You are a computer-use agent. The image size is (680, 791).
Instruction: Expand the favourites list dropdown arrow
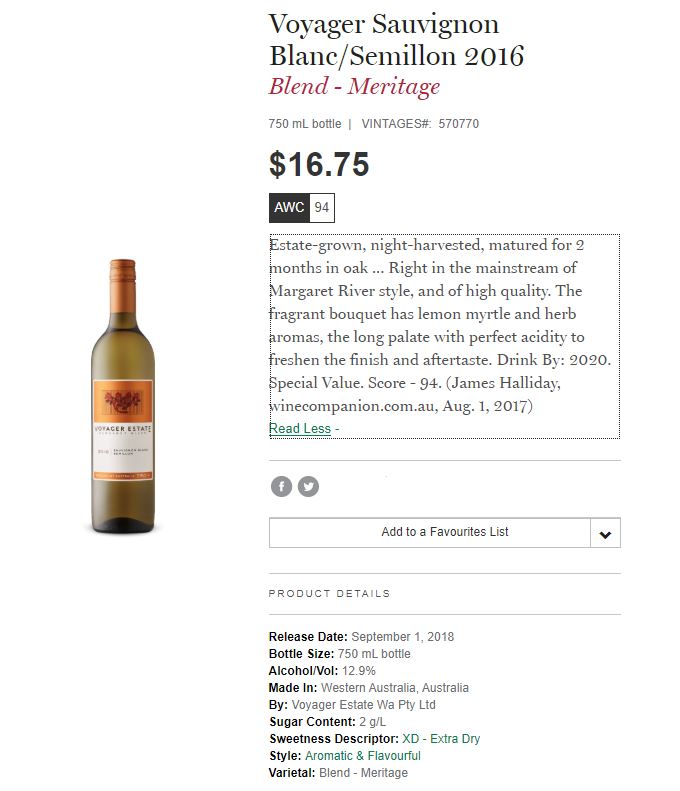(x=605, y=533)
